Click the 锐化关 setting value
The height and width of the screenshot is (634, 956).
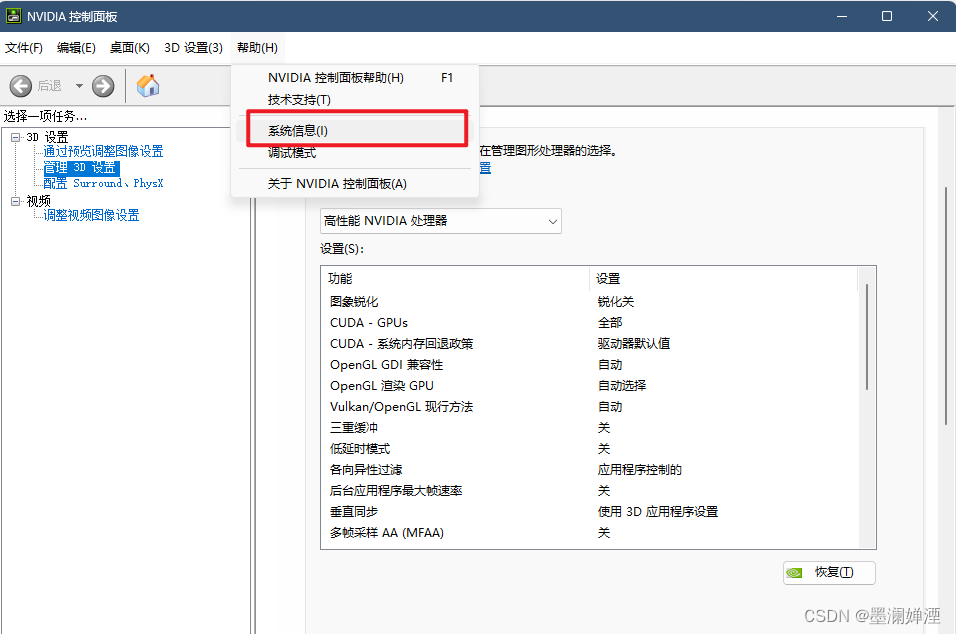(x=616, y=302)
